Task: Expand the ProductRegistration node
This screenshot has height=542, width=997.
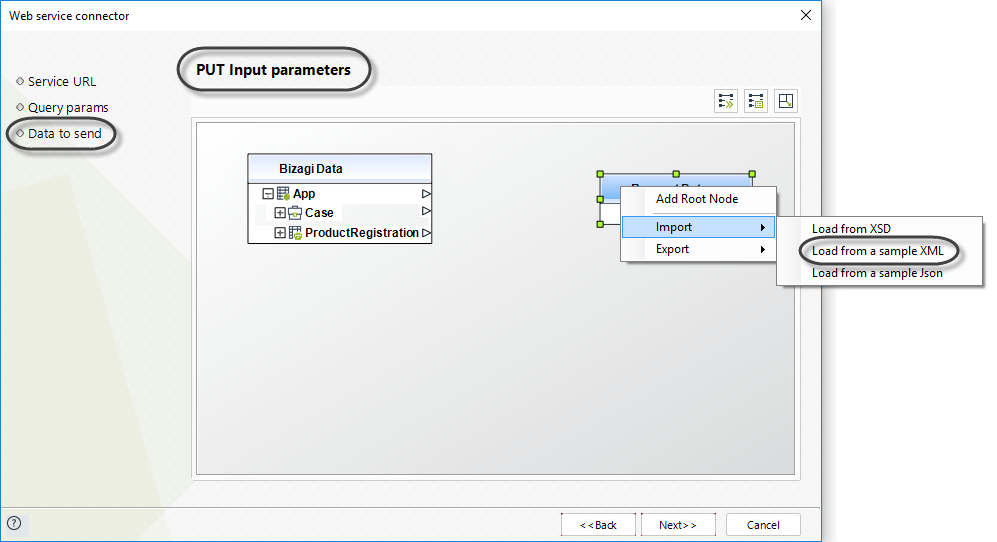Action: [x=280, y=233]
